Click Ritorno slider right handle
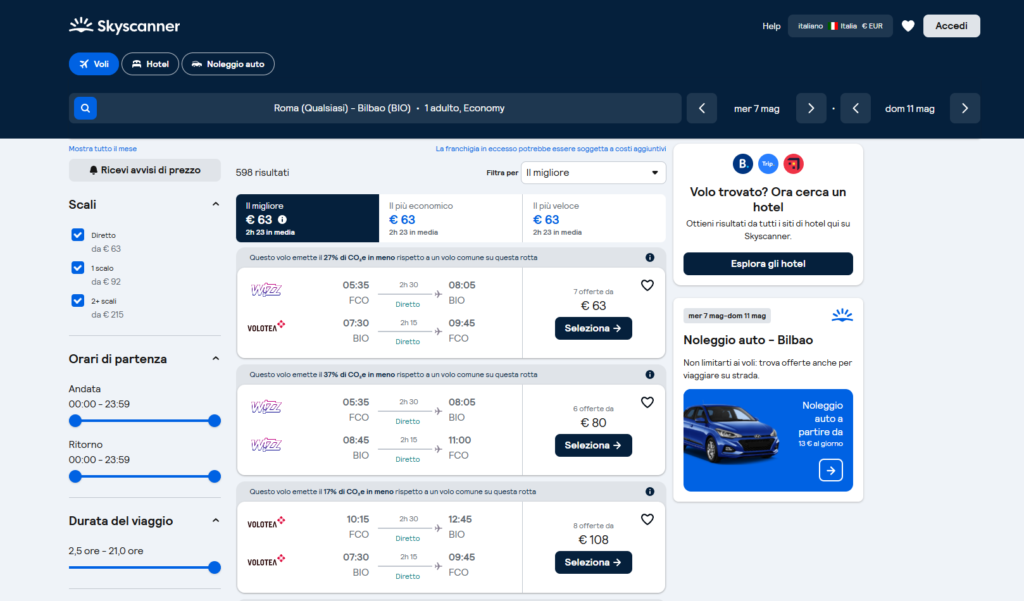The width and height of the screenshot is (1024, 601). pos(214,476)
